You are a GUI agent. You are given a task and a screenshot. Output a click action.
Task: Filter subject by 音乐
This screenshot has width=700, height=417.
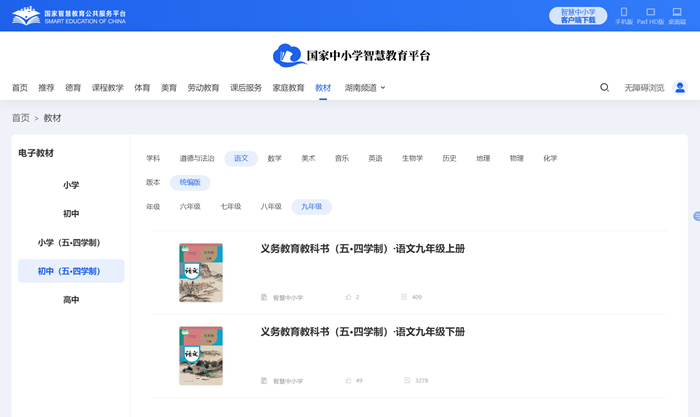(342, 158)
